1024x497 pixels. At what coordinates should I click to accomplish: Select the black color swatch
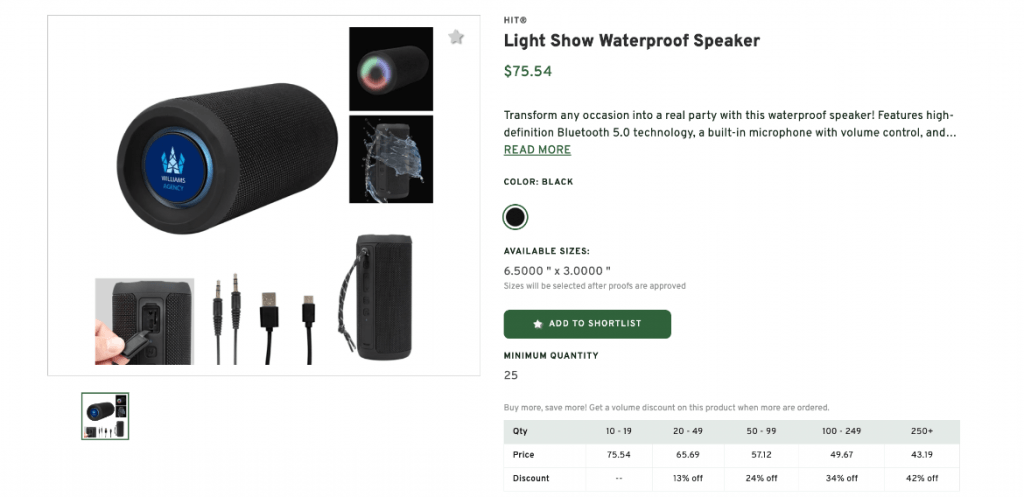[x=515, y=217]
